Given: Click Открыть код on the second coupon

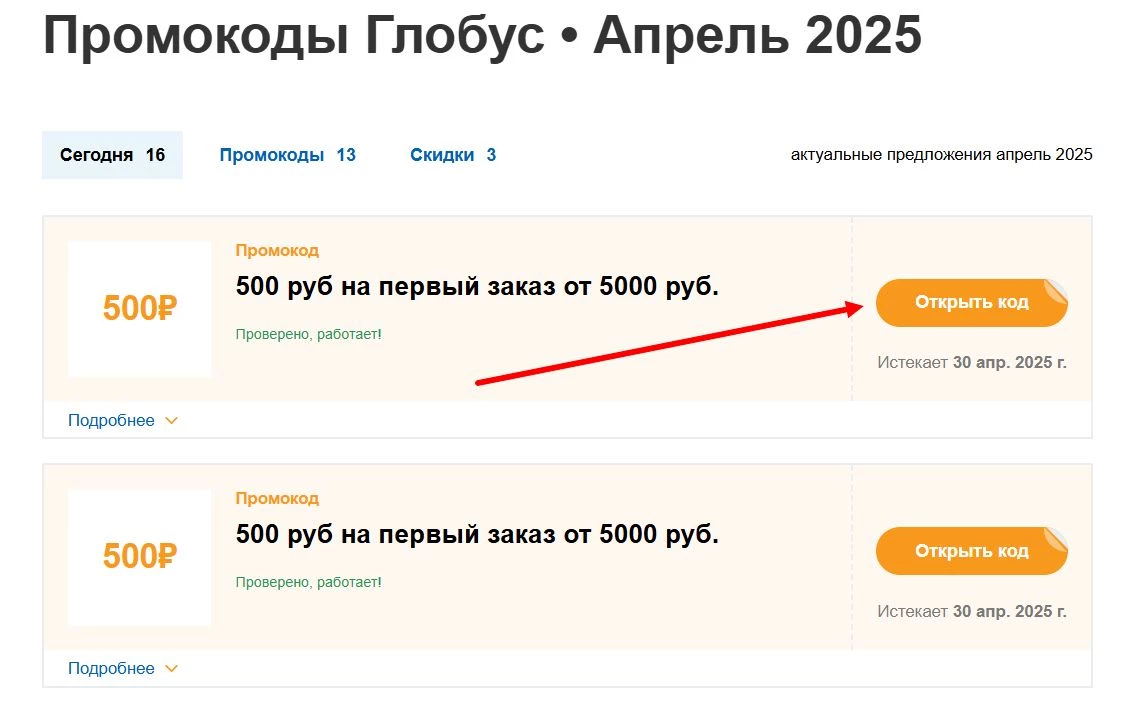Looking at the screenshot, I should pos(971,550).
